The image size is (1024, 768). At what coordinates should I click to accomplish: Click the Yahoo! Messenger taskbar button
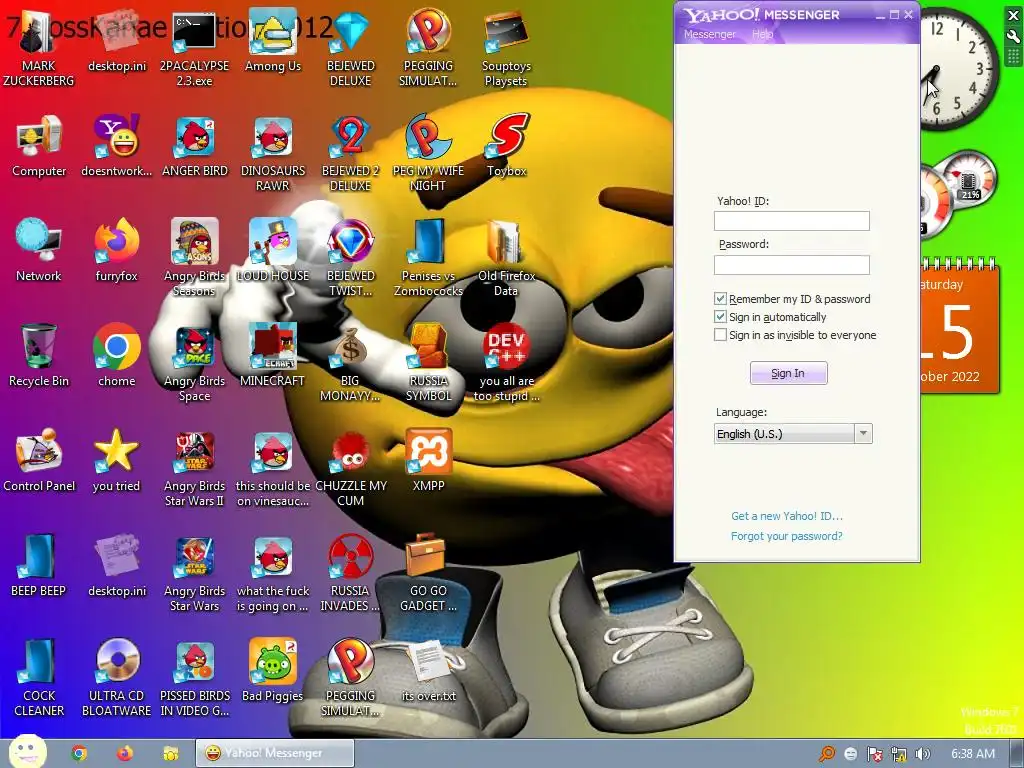(x=274, y=753)
